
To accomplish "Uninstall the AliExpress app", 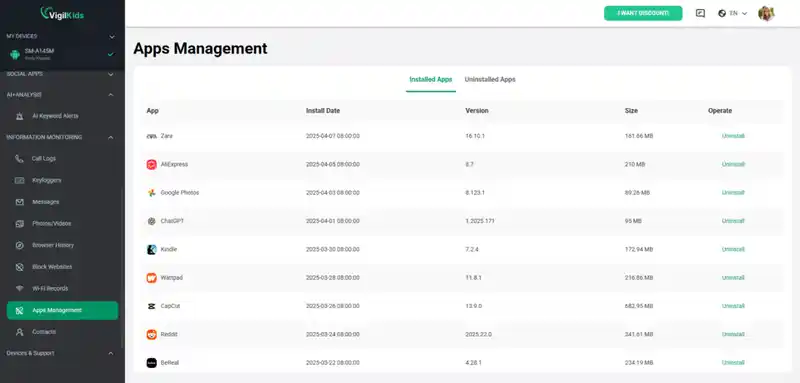I will 733,164.
